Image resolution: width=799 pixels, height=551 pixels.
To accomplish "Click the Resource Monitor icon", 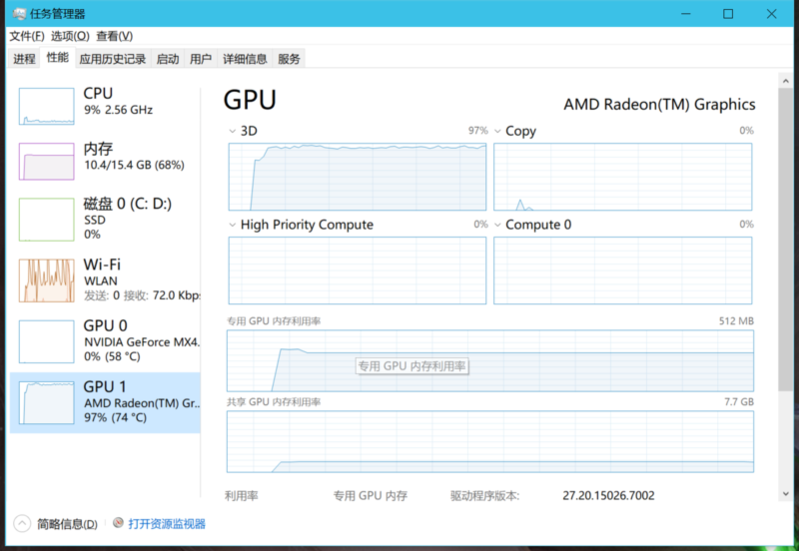I will click(x=119, y=523).
